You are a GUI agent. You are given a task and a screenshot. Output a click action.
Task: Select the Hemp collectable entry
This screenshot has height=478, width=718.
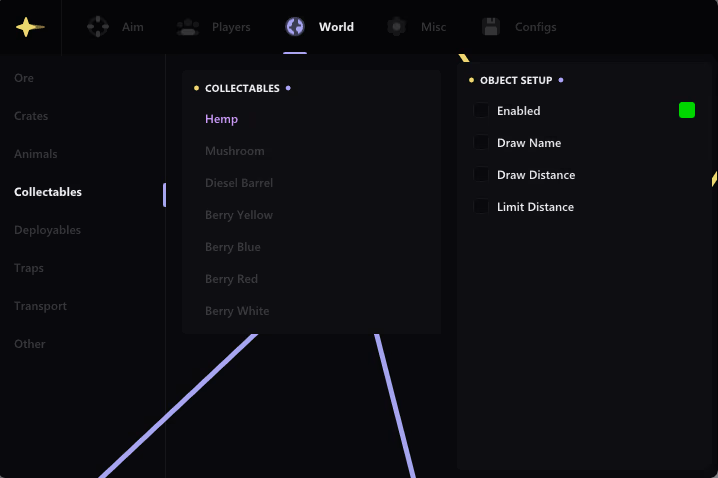(x=222, y=119)
